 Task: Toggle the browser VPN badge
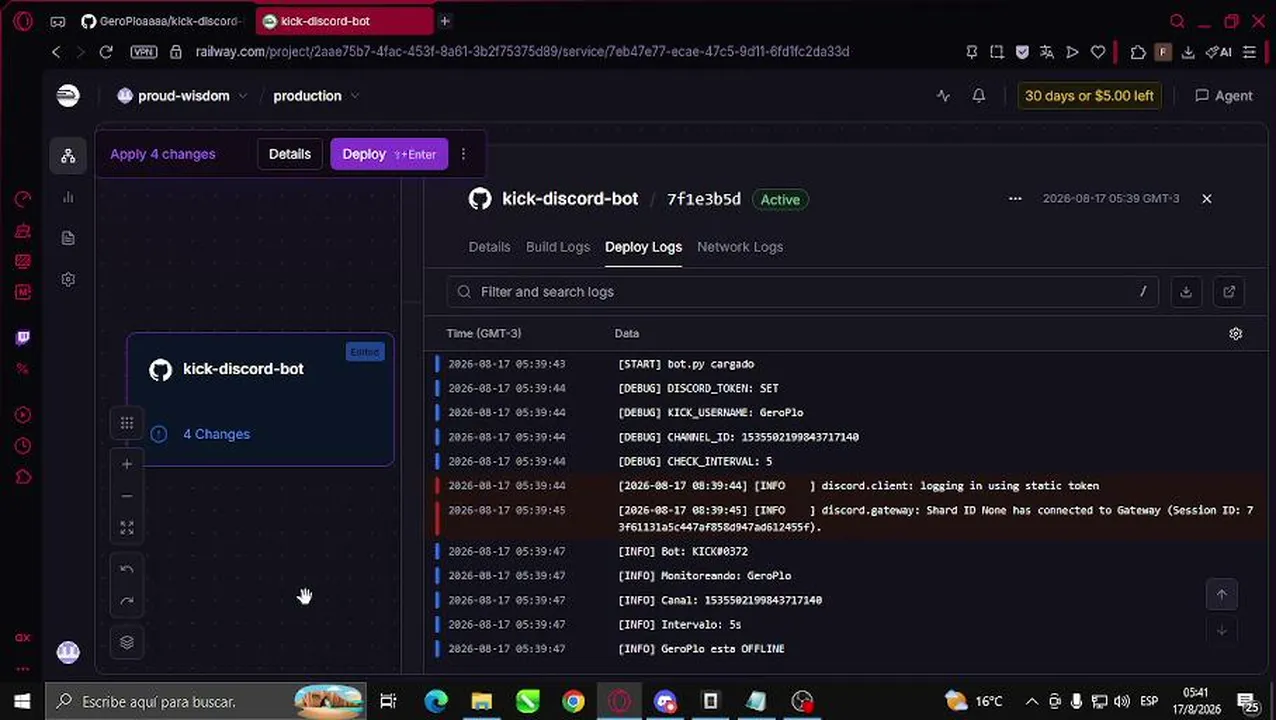144,51
